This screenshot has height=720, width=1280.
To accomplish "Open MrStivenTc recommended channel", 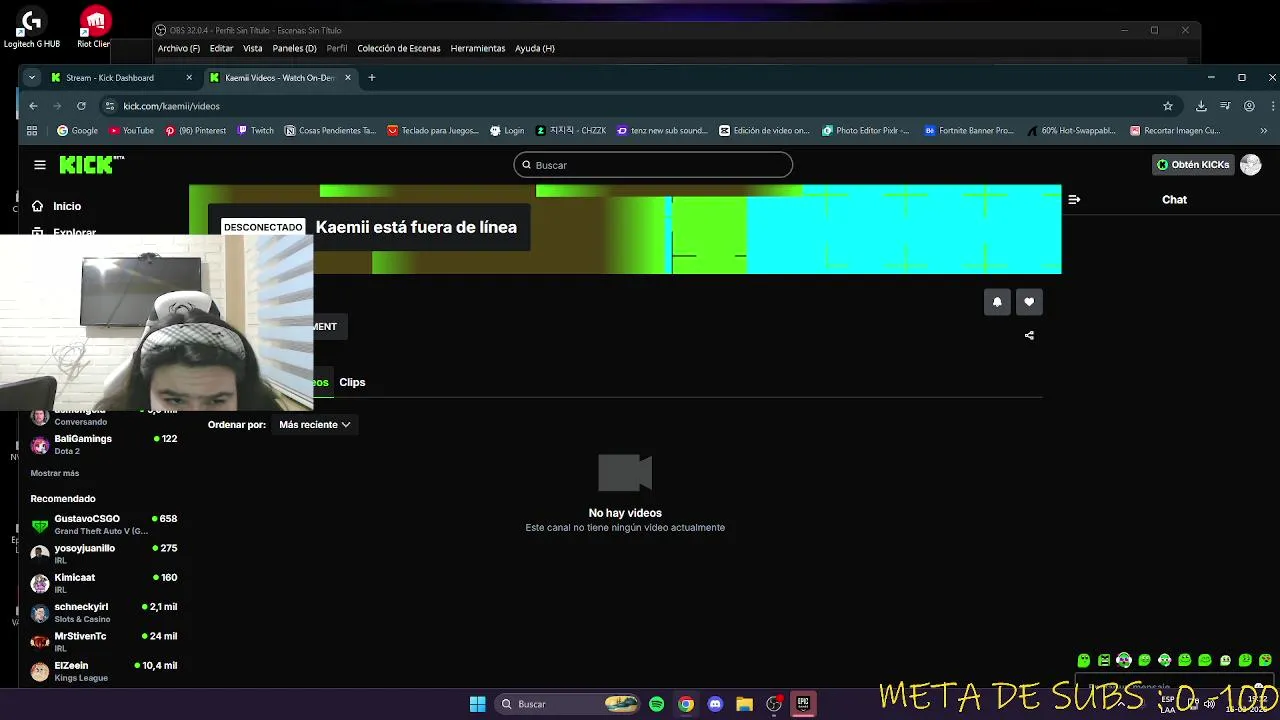I will [x=104, y=641].
